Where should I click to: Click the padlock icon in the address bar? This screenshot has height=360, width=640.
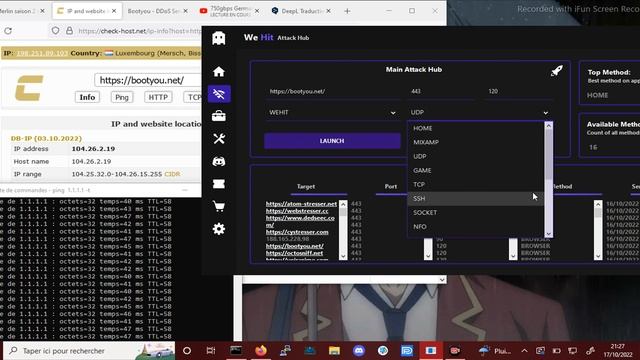click(69, 31)
